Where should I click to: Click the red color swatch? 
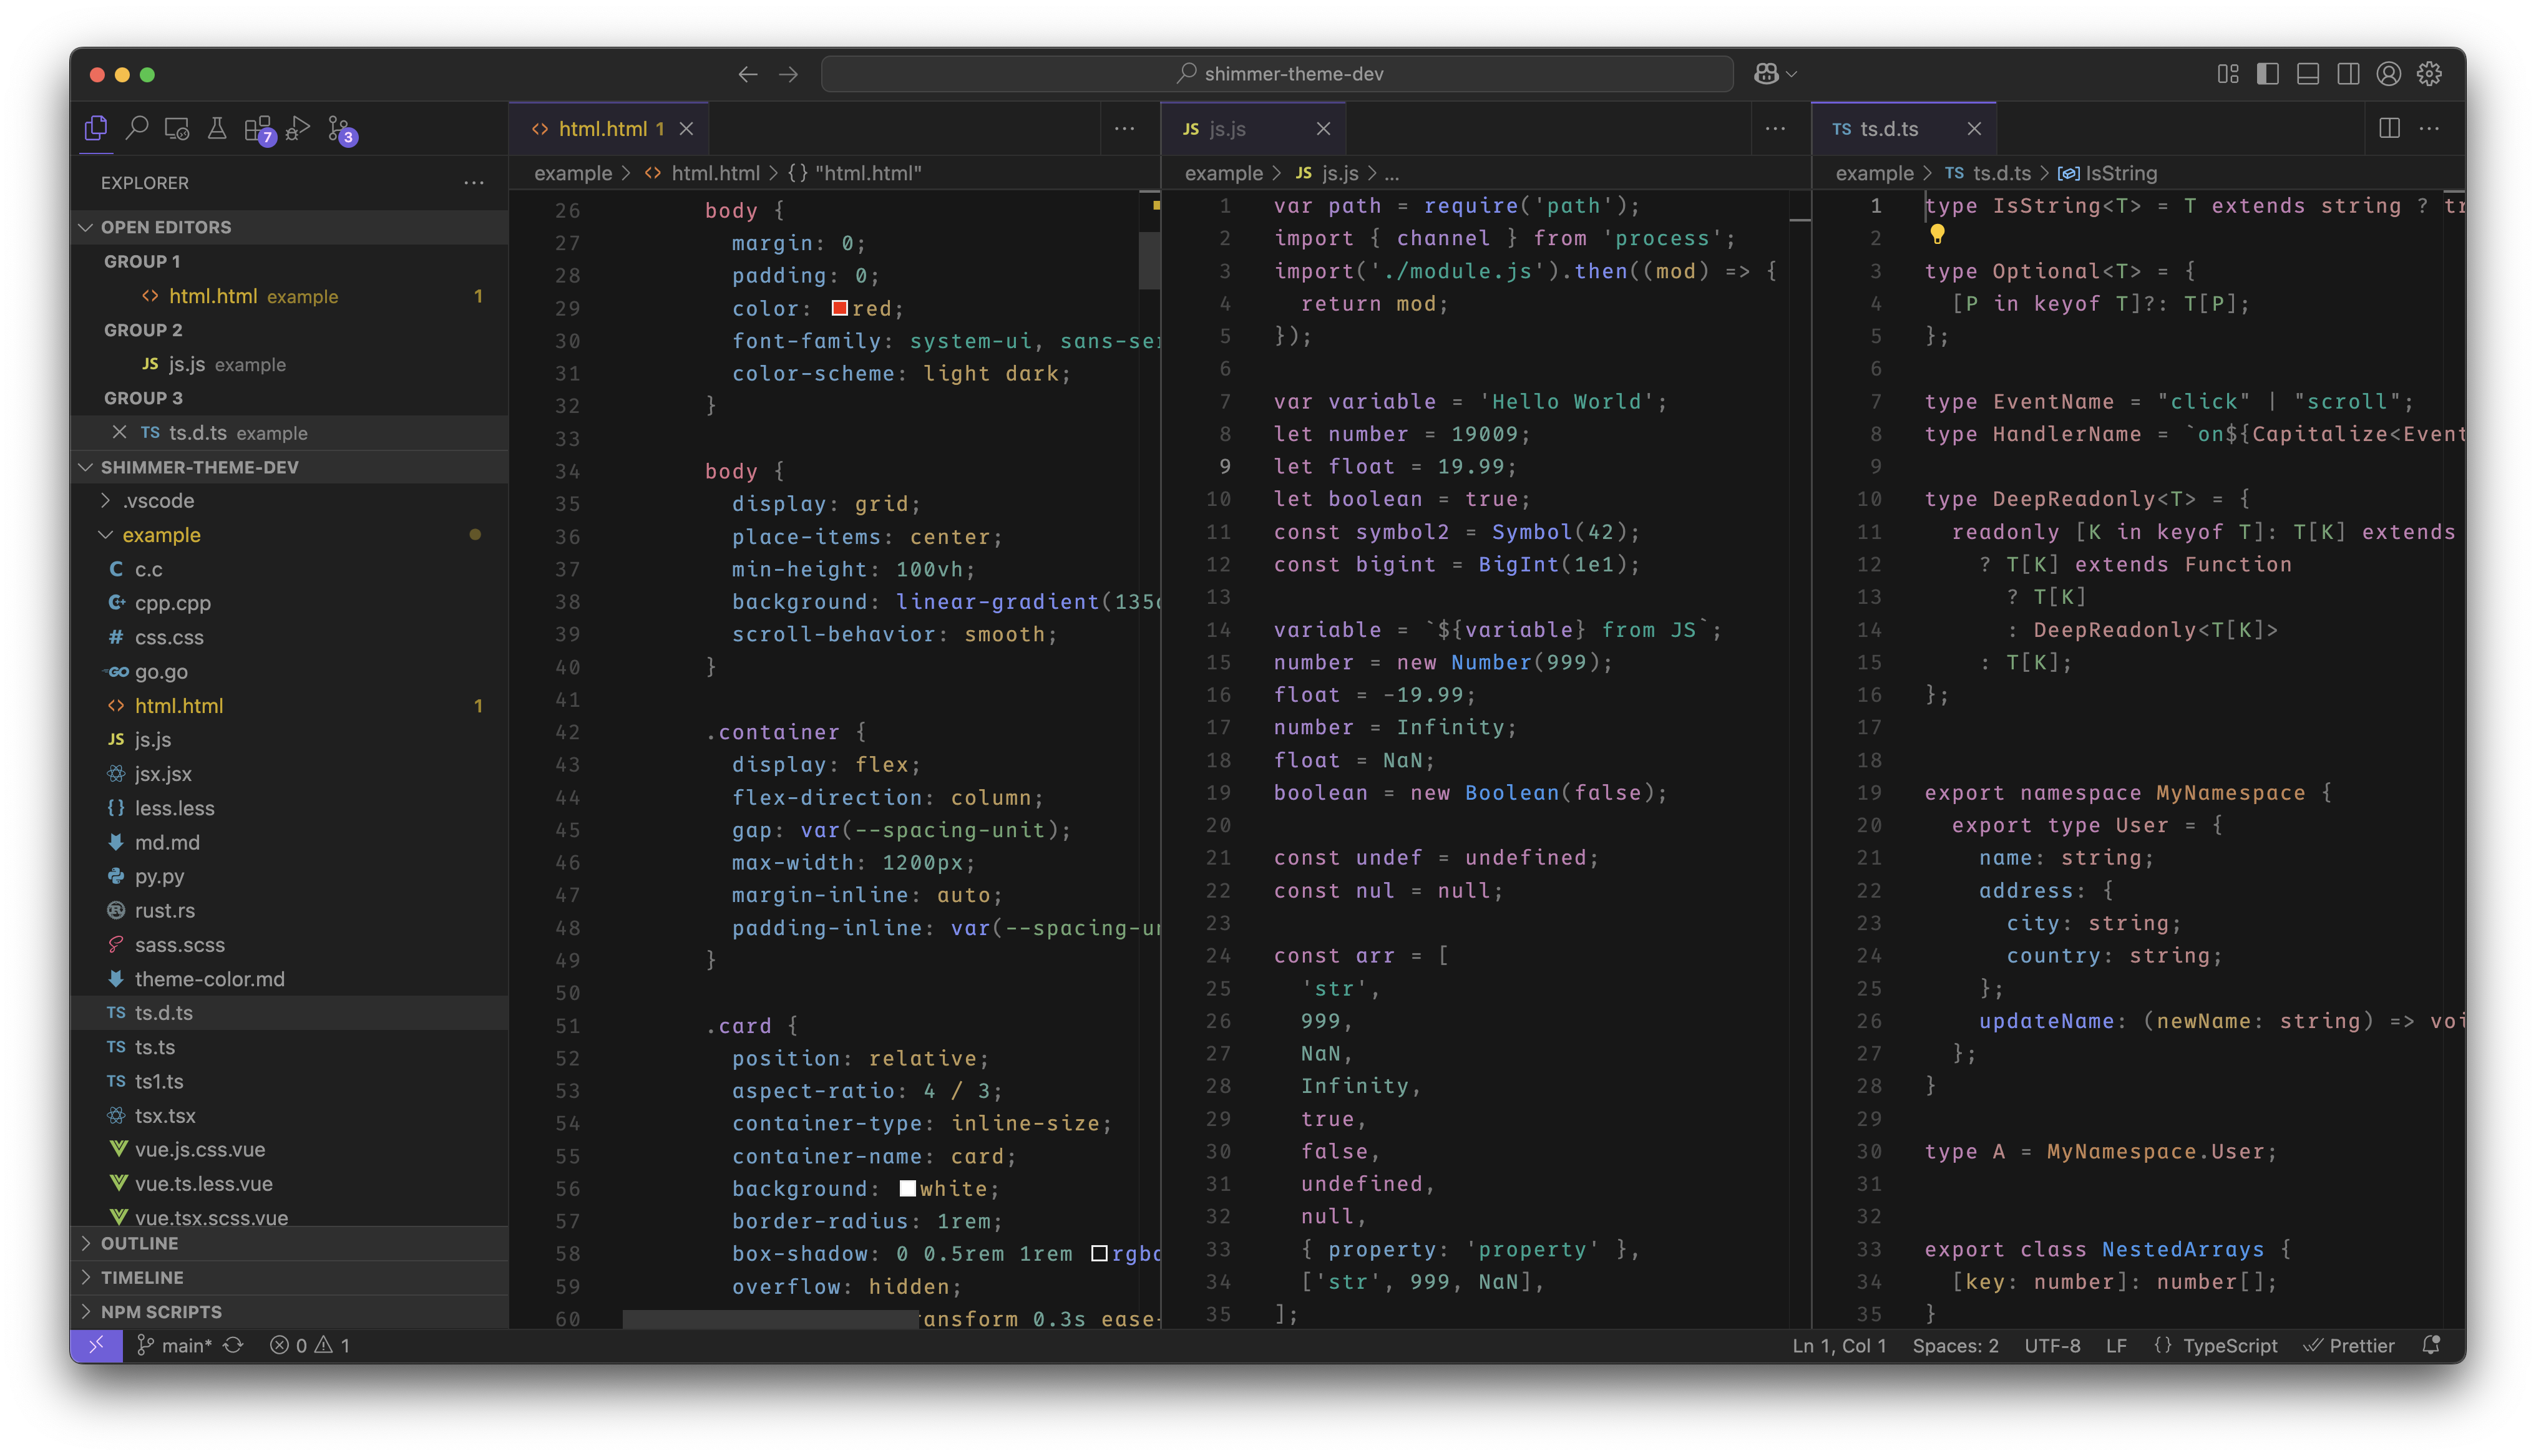[840, 308]
